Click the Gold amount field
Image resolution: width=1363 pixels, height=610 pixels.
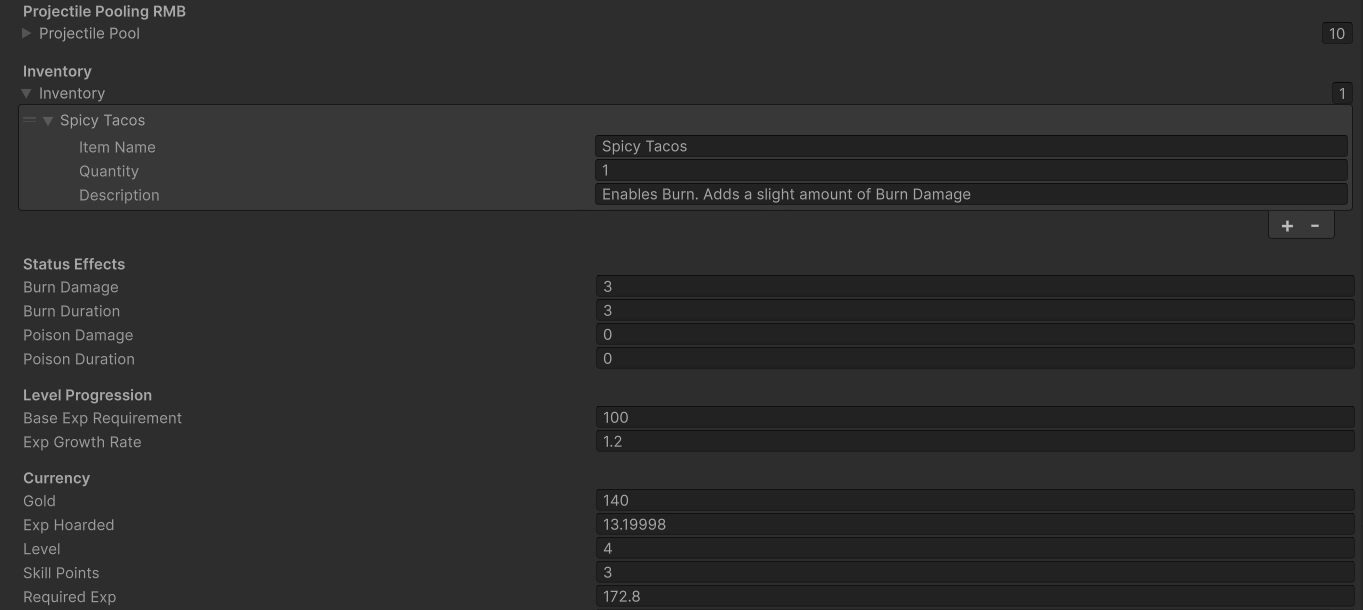click(x=974, y=501)
